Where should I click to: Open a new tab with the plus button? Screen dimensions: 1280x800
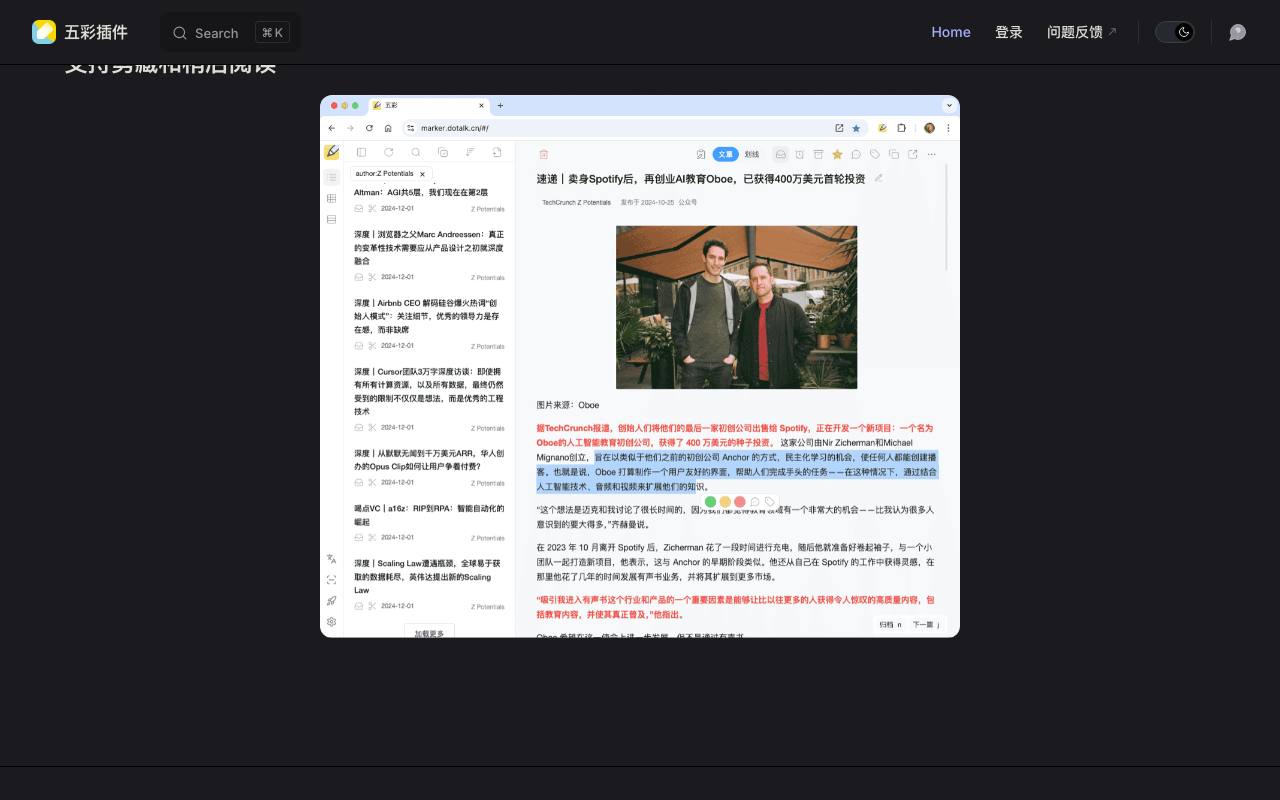(x=500, y=105)
